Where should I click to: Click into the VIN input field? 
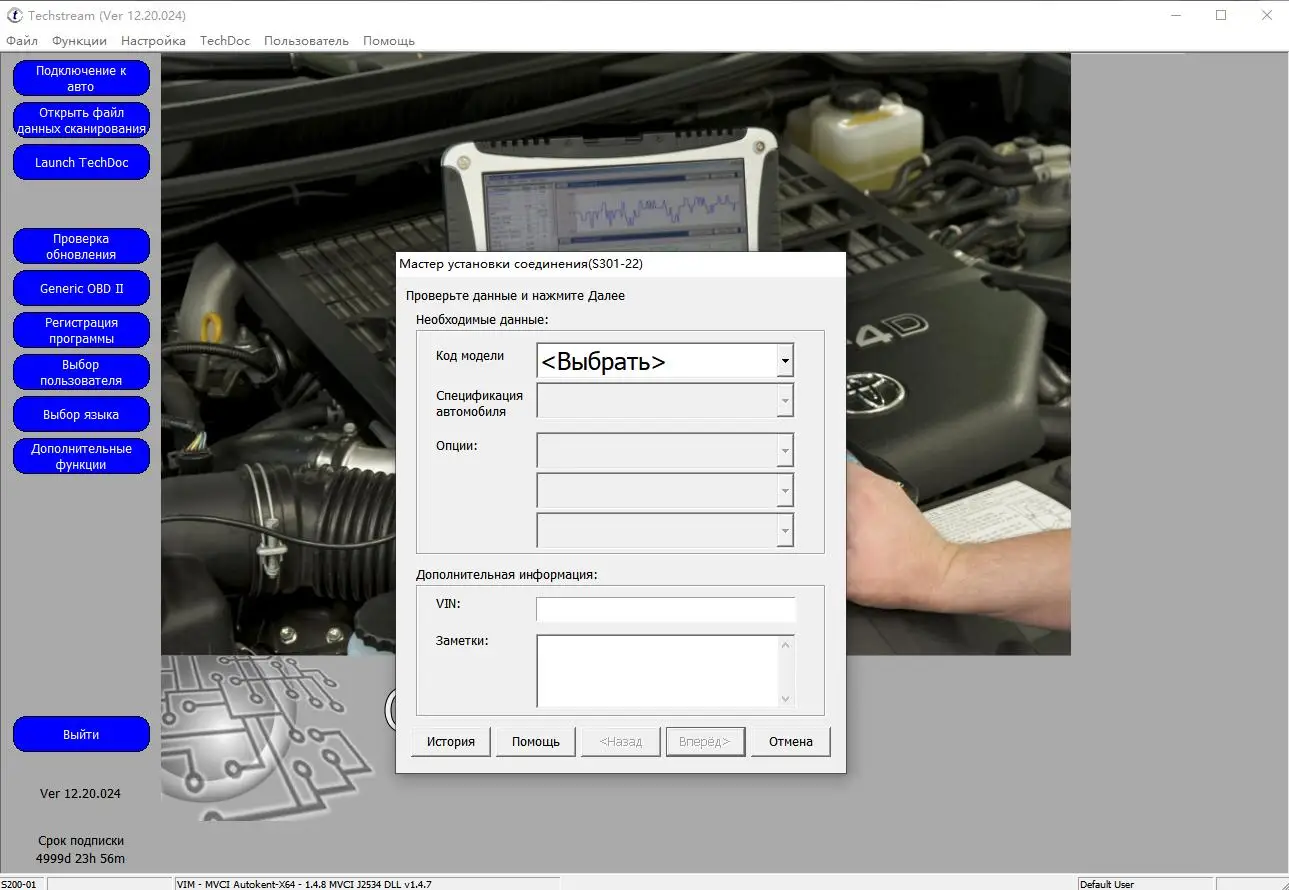[x=665, y=609]
